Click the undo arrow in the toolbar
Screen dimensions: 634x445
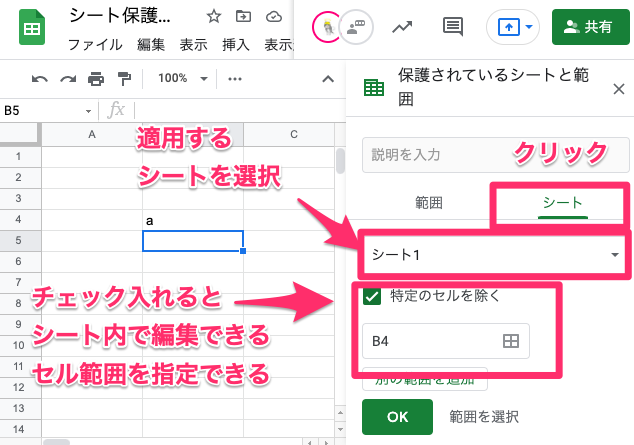point(40,79)
